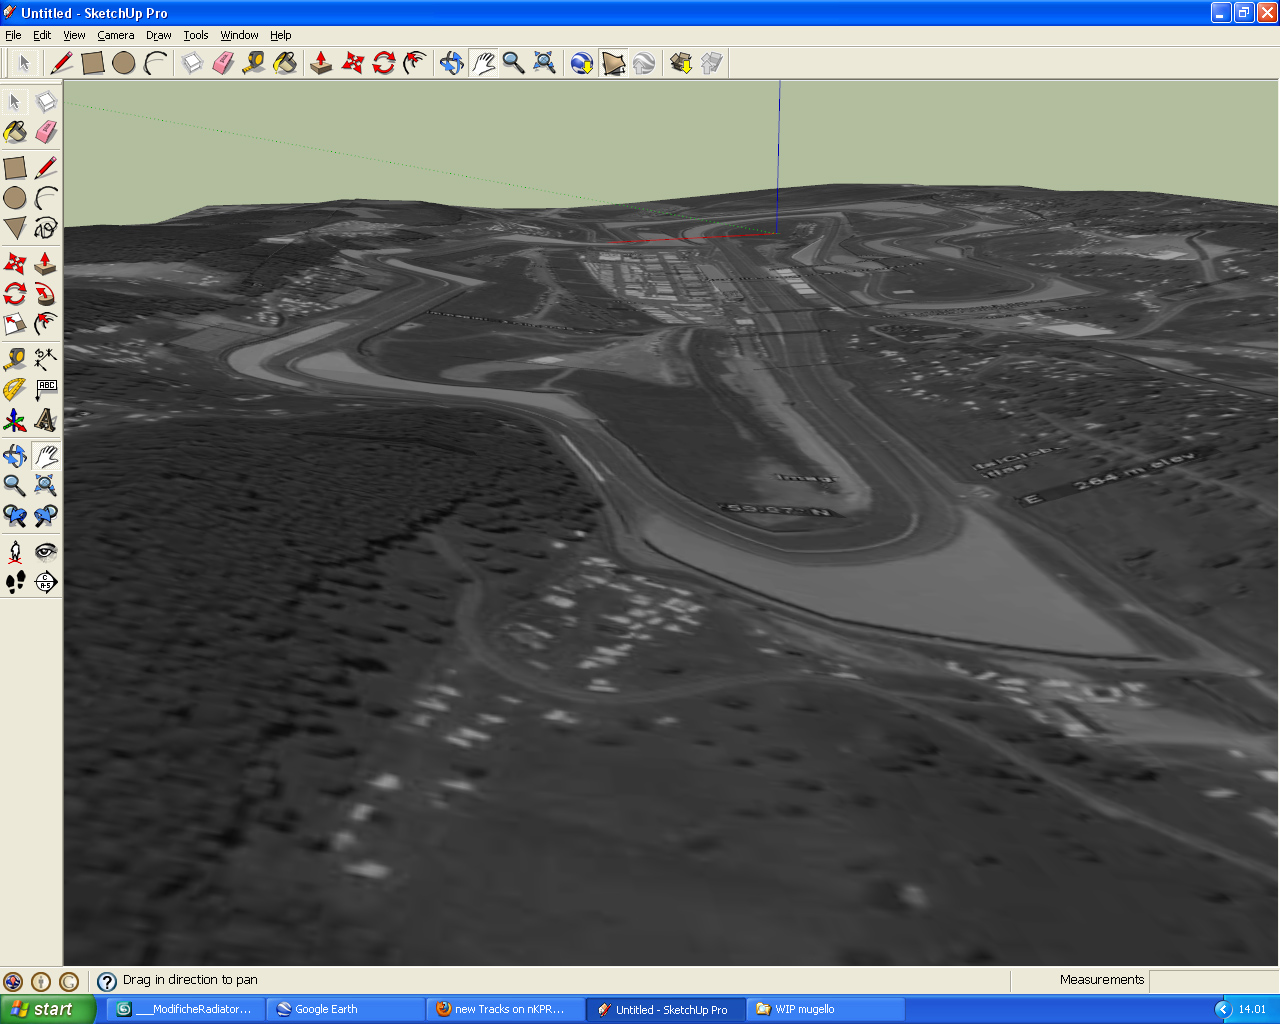1280x1024 pixels.
Task: Select the 3D Text tool
Action: pyautogui.click(x=46, y=420)
